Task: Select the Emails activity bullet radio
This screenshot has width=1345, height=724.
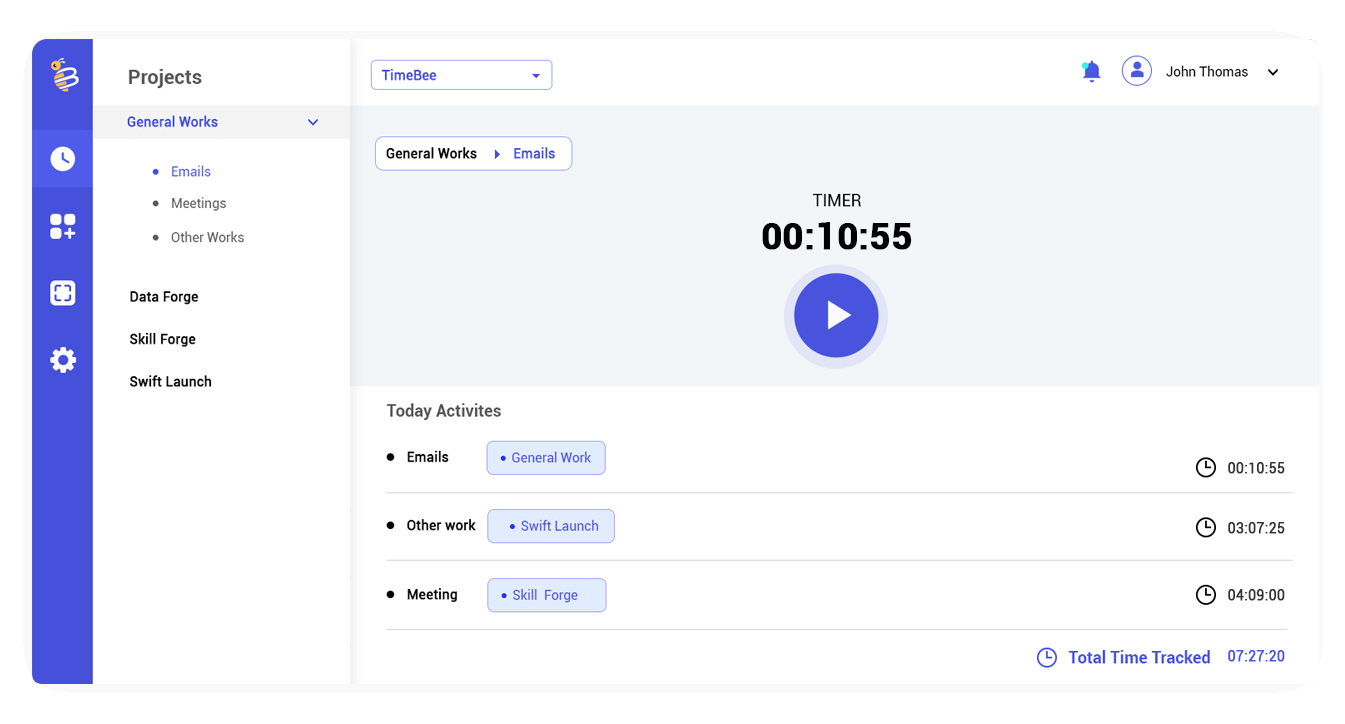Action: point(390,457)
